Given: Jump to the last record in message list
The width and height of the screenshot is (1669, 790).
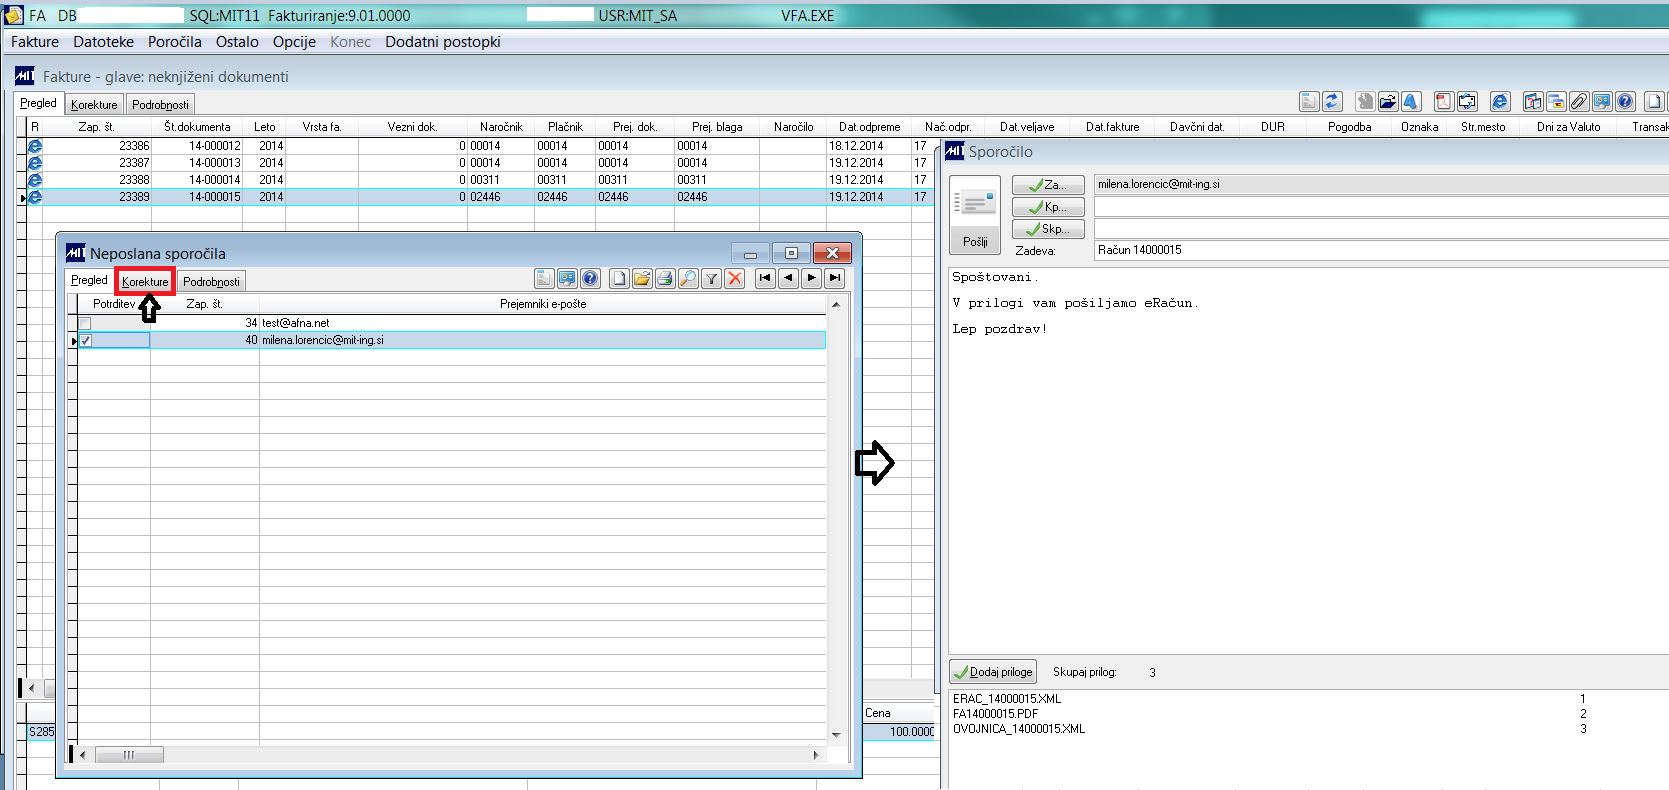Looking at the screenshot, I should (835, 279).
